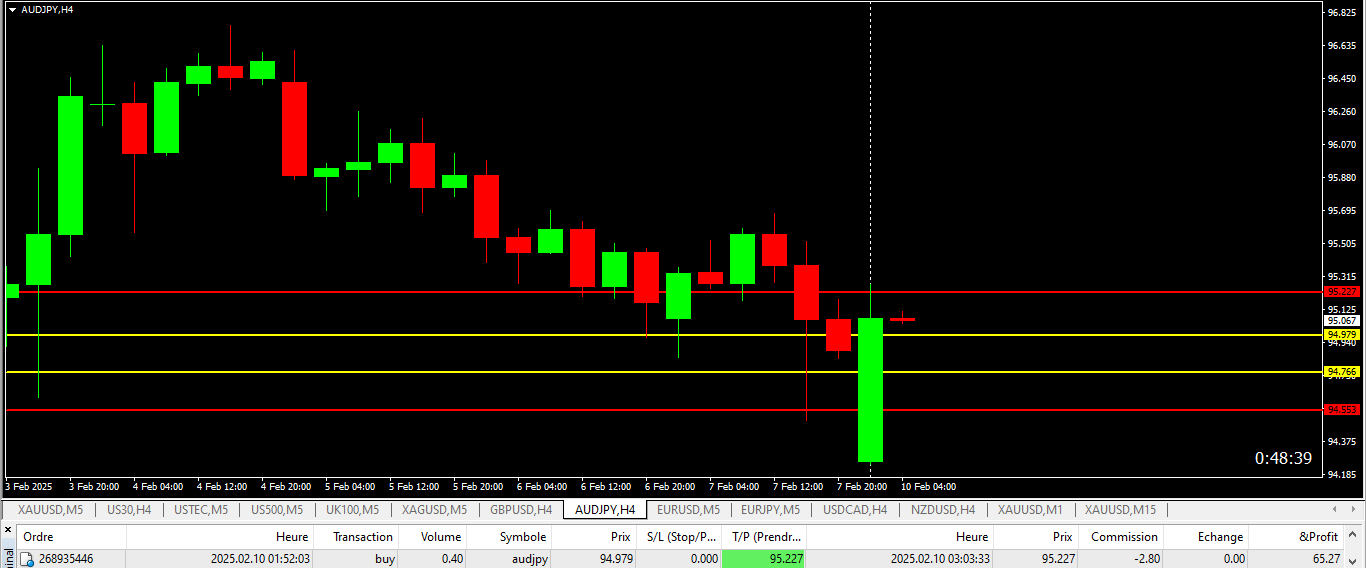1366x568 pixels.
Task: Switch to the XAUUSD,M5 chart tab
Action: pyautogui.click(x=49, y=510)
